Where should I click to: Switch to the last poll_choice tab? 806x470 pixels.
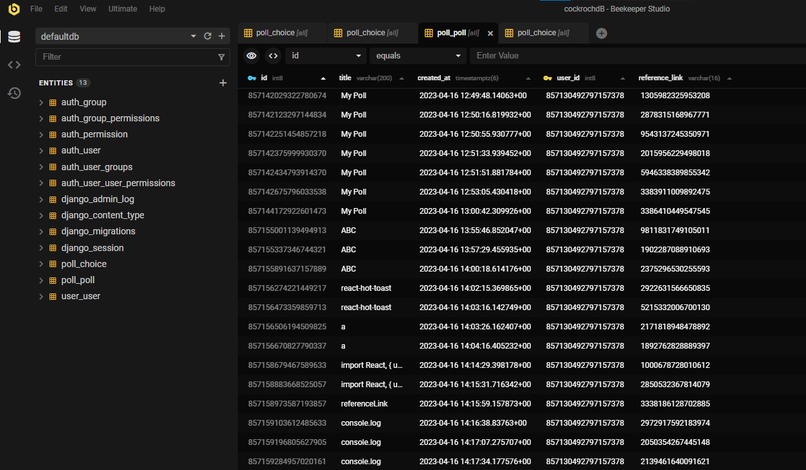(x=543, y=33)
